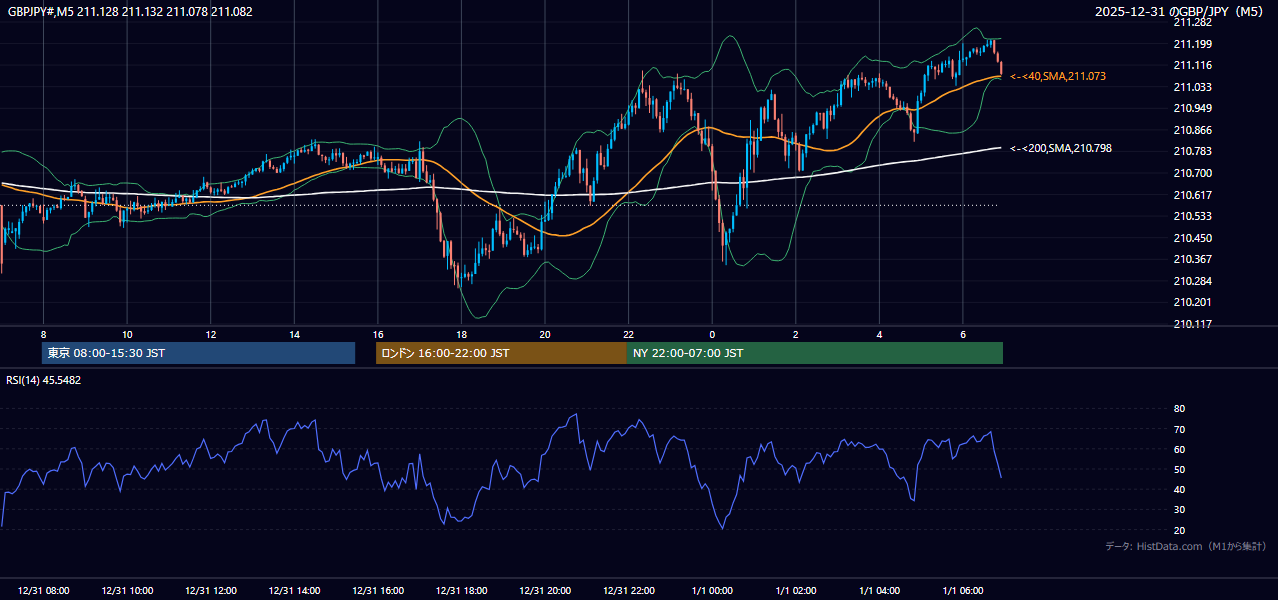This screenshot has height=600, width=1278.
Task: Click the NY 22:00-07:00 JST session bar
Action: pos(815,353)
